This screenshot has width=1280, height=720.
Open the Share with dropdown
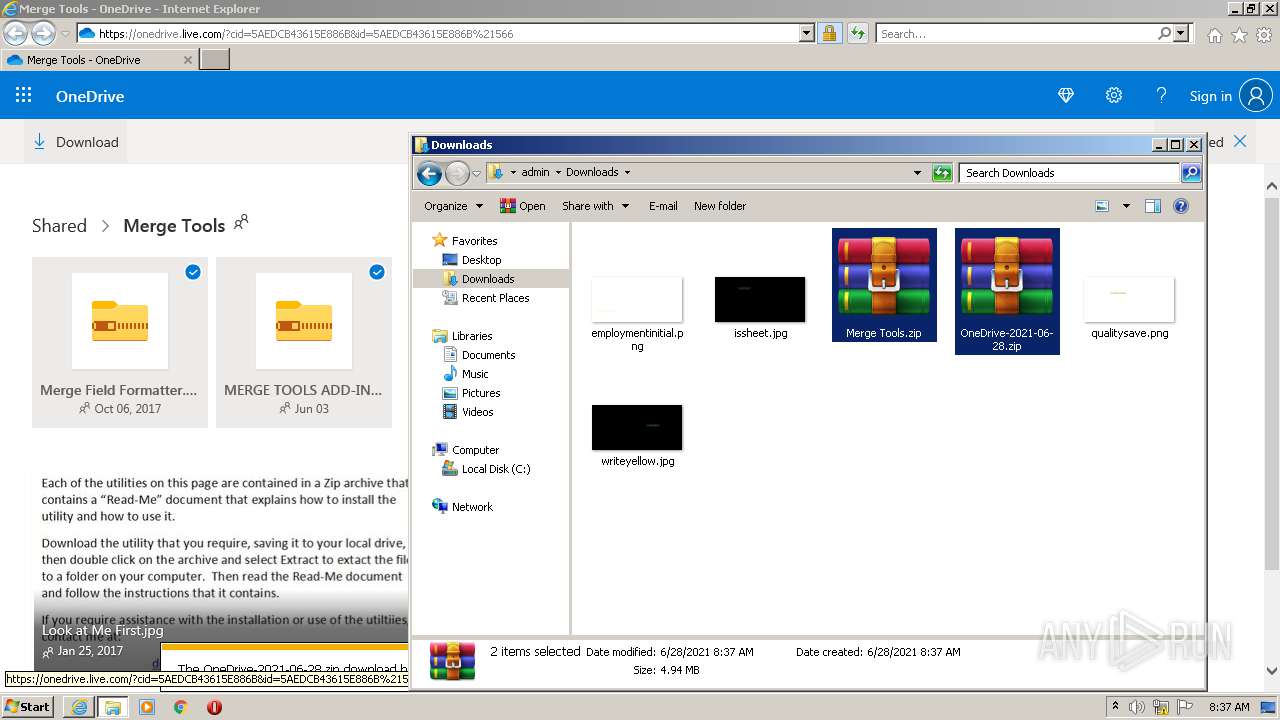click(596, 206)
